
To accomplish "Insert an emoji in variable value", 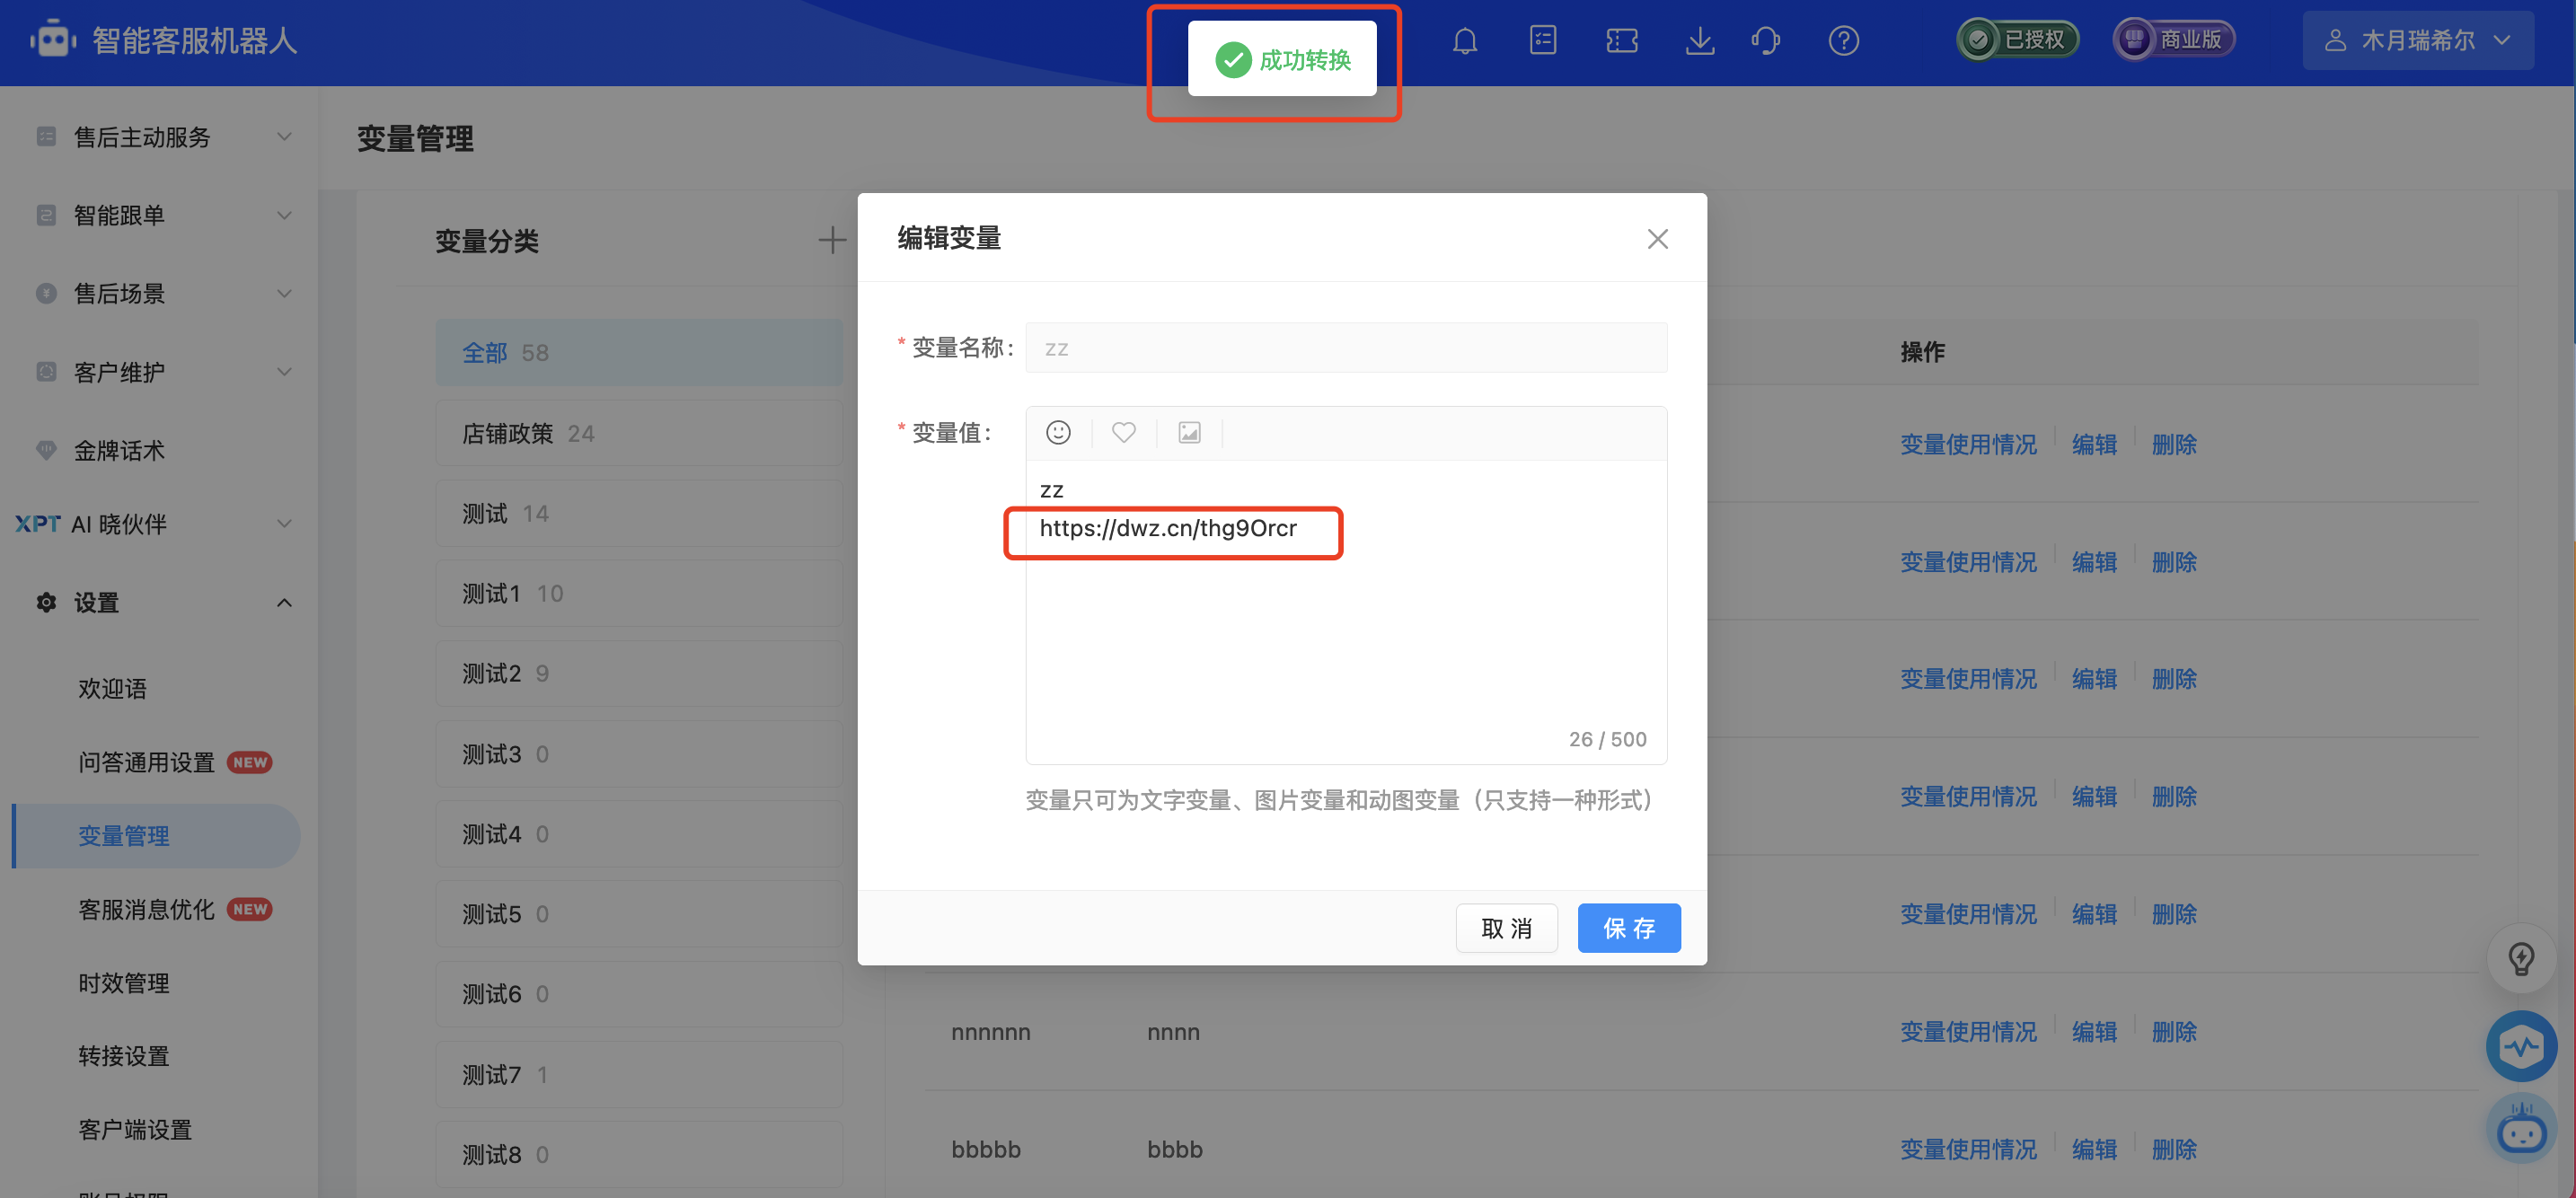I will 1058,432.
